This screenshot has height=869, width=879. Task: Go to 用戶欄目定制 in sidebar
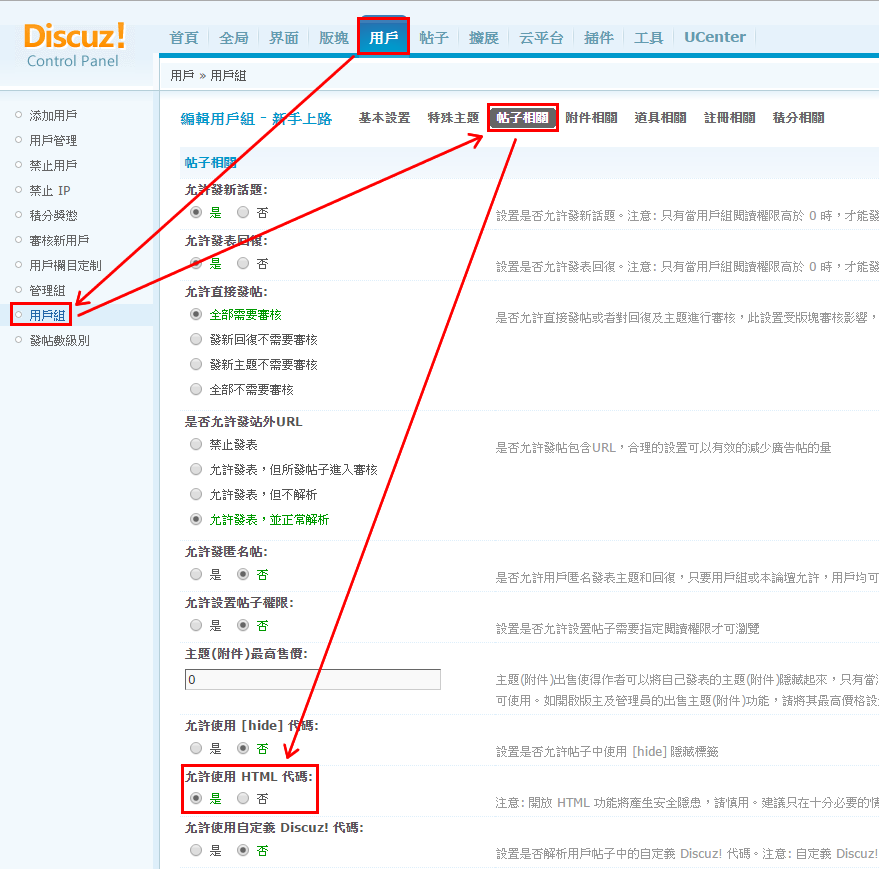[66, 265]
